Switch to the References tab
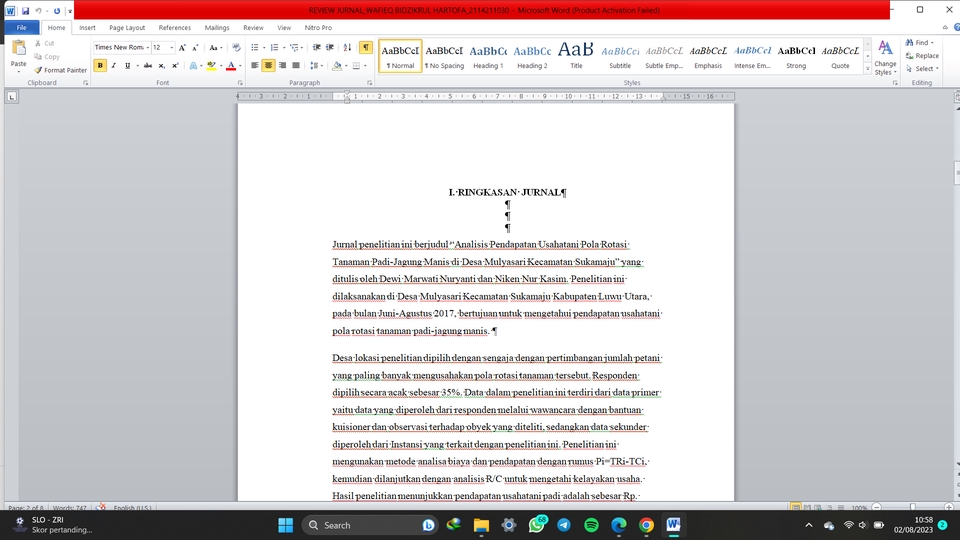This screenshot has width=960, height=540. click(174, 28)
